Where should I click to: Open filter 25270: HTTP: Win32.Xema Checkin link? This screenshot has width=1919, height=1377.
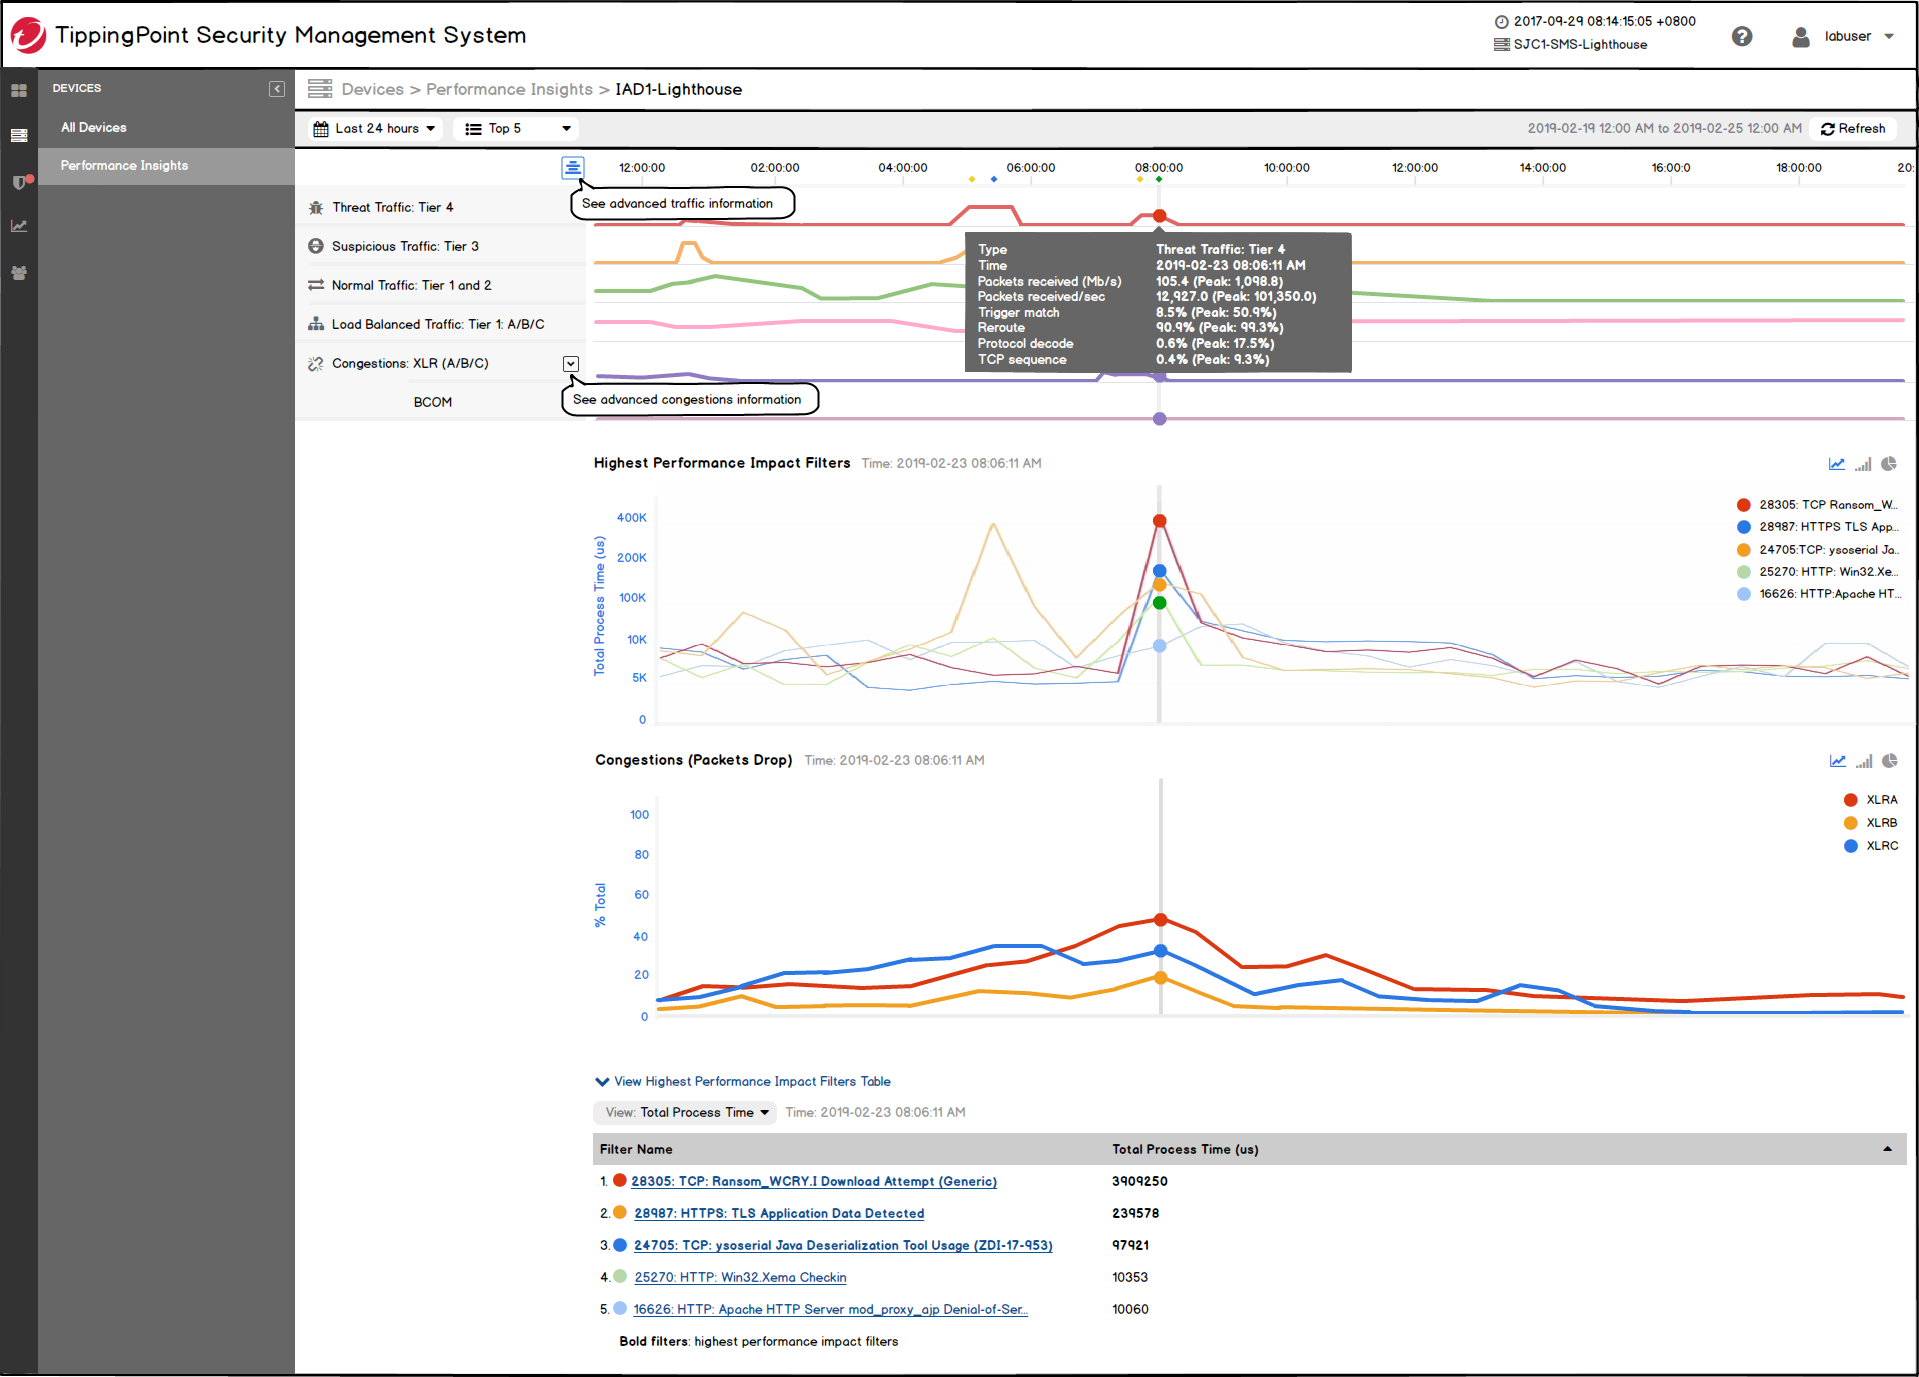pyautogui.click(x=740, y=1277)
